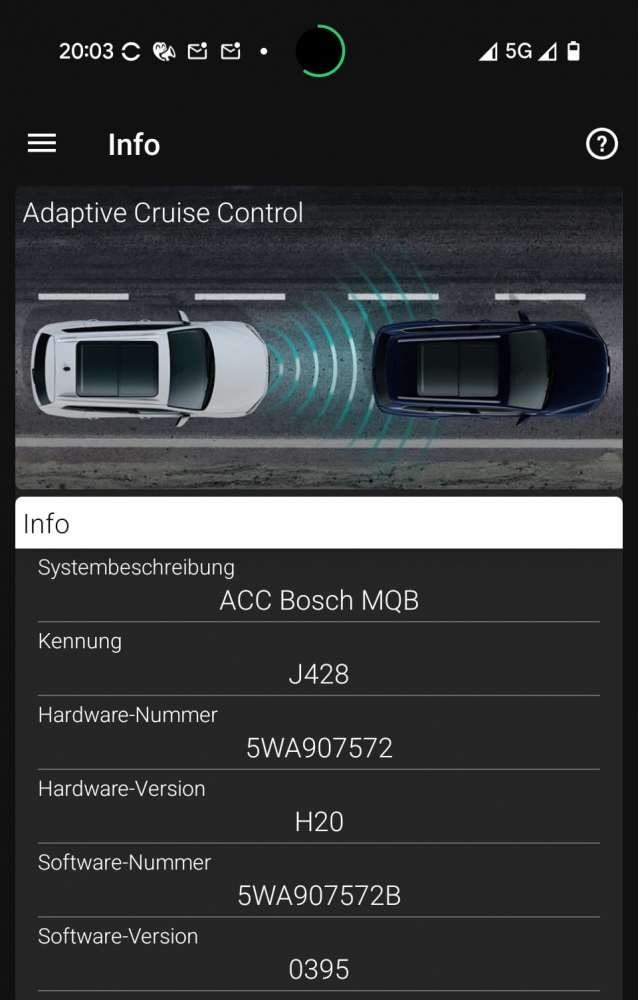Select the Kennung J428 entry
The height and width of the screenshot is (1000, 638).
click(x=319, y=659)
